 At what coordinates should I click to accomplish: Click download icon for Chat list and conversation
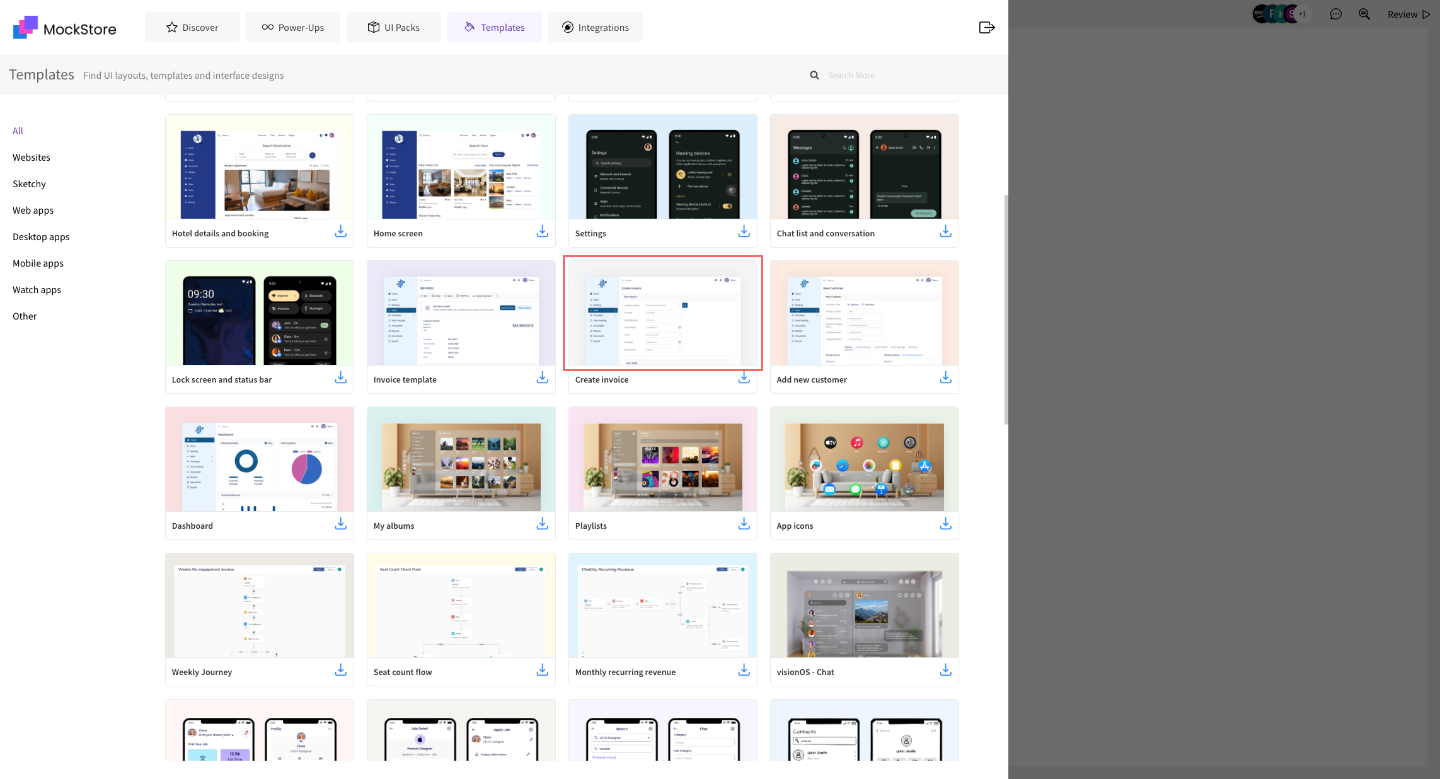[945, 232]
